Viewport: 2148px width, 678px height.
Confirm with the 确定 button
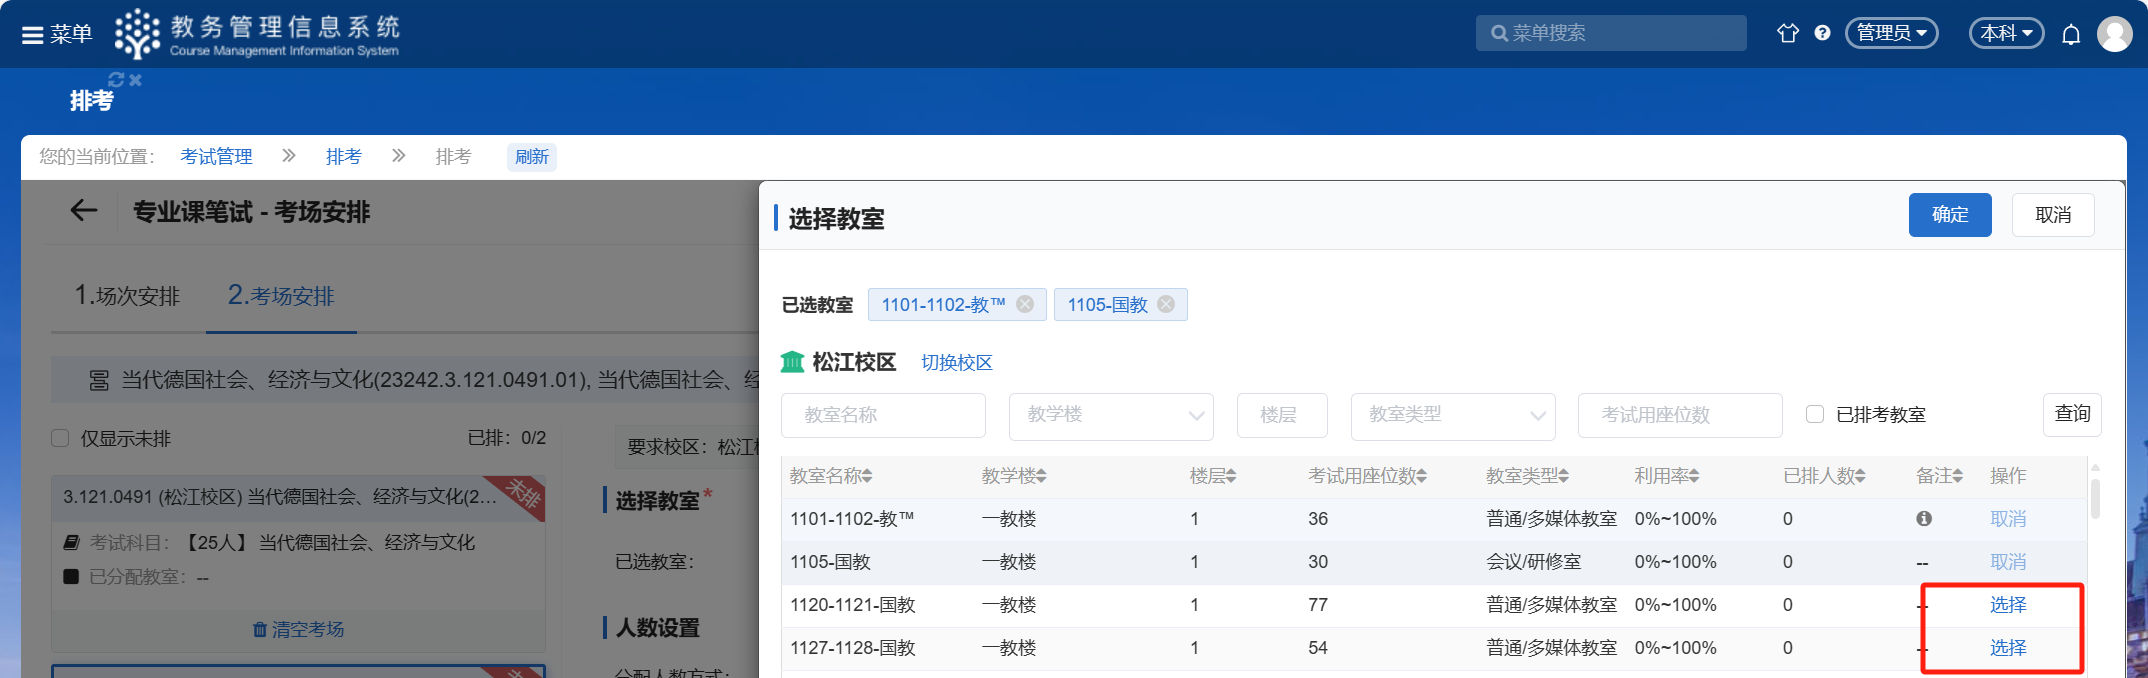(1949, 215)
